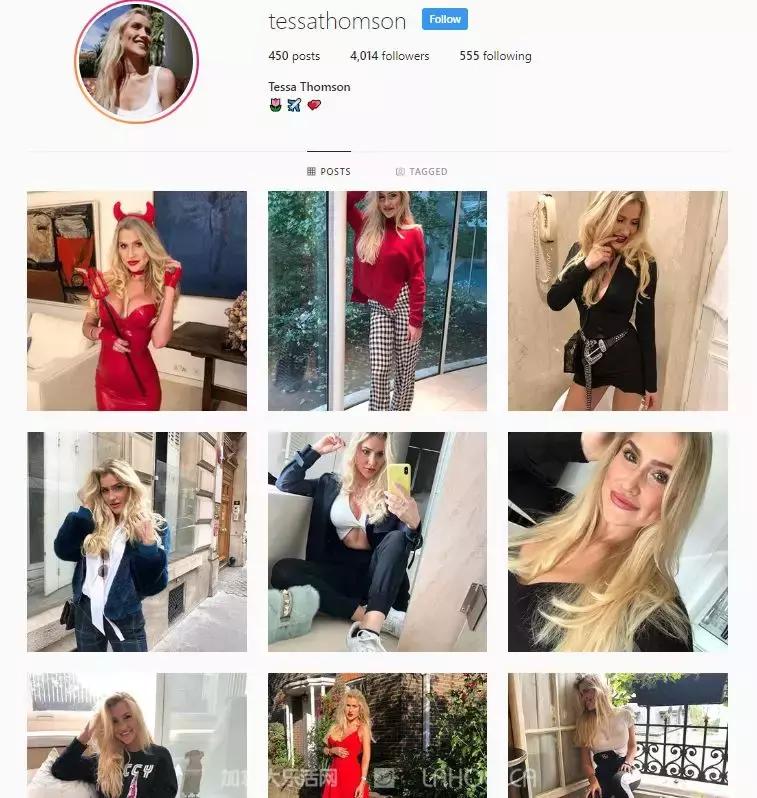Click the red heart emoji in bio
This screenshot has height=798, width=757.
point(314,105)
